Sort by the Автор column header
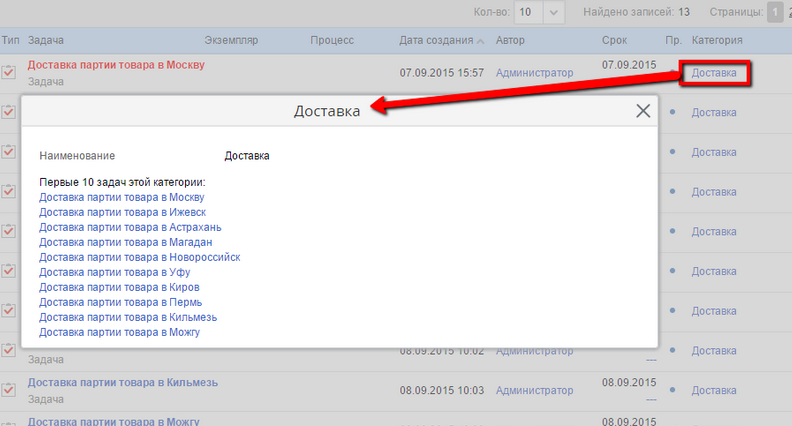Viewport: 792px width, 426px height. 510,41
